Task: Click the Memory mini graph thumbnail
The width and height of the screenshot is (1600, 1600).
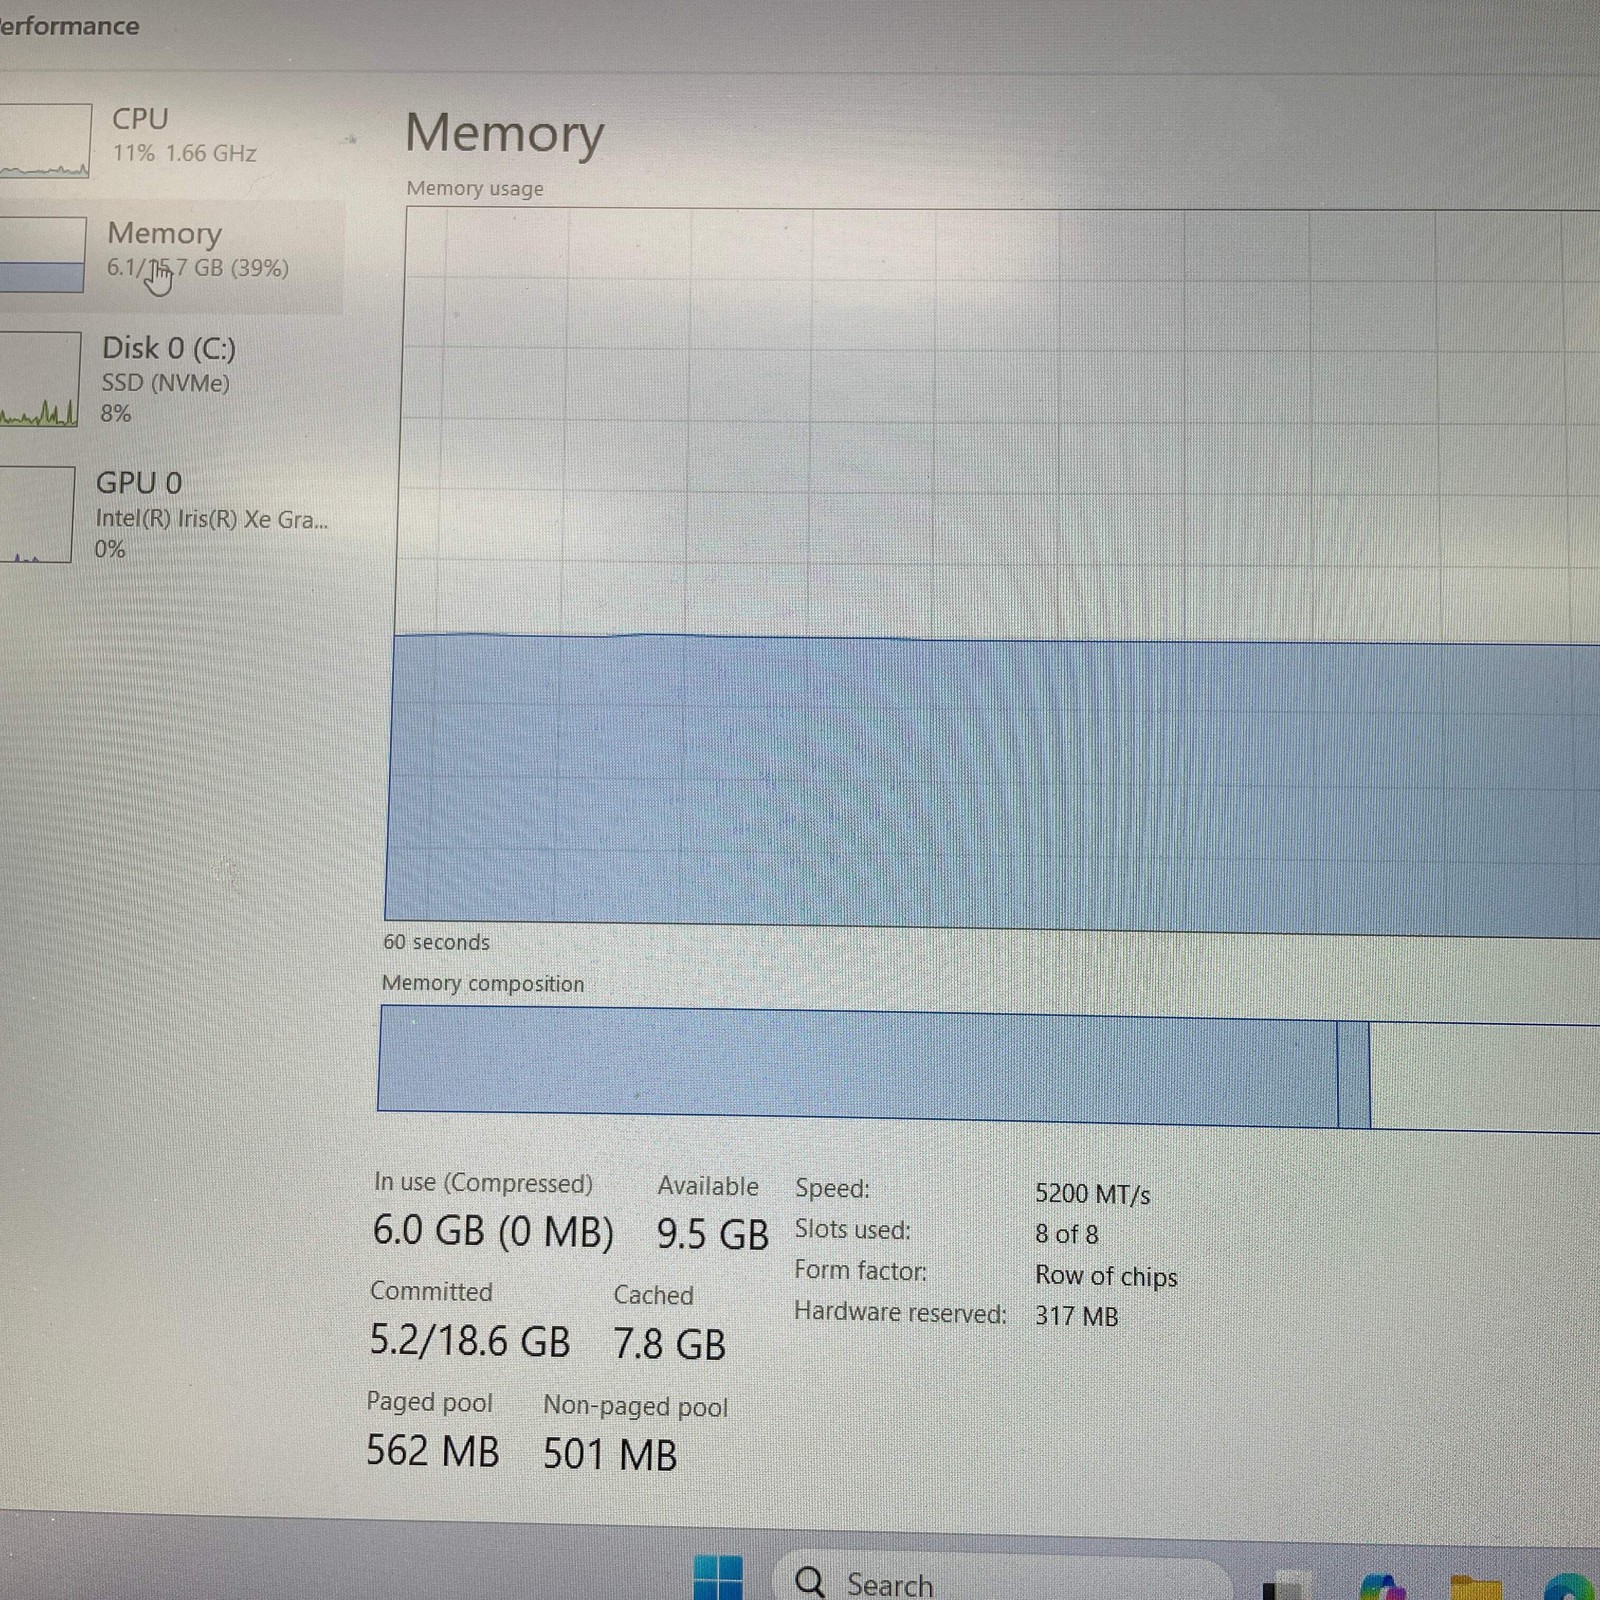Action: tap(42, 254)
